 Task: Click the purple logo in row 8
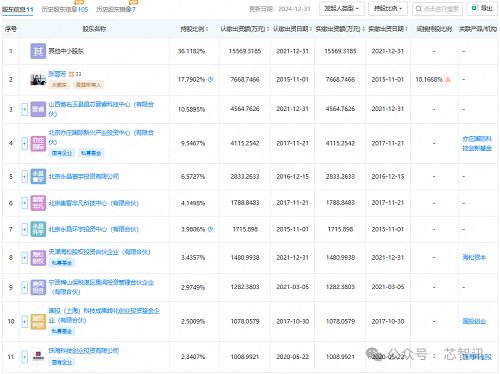[38, 258]
